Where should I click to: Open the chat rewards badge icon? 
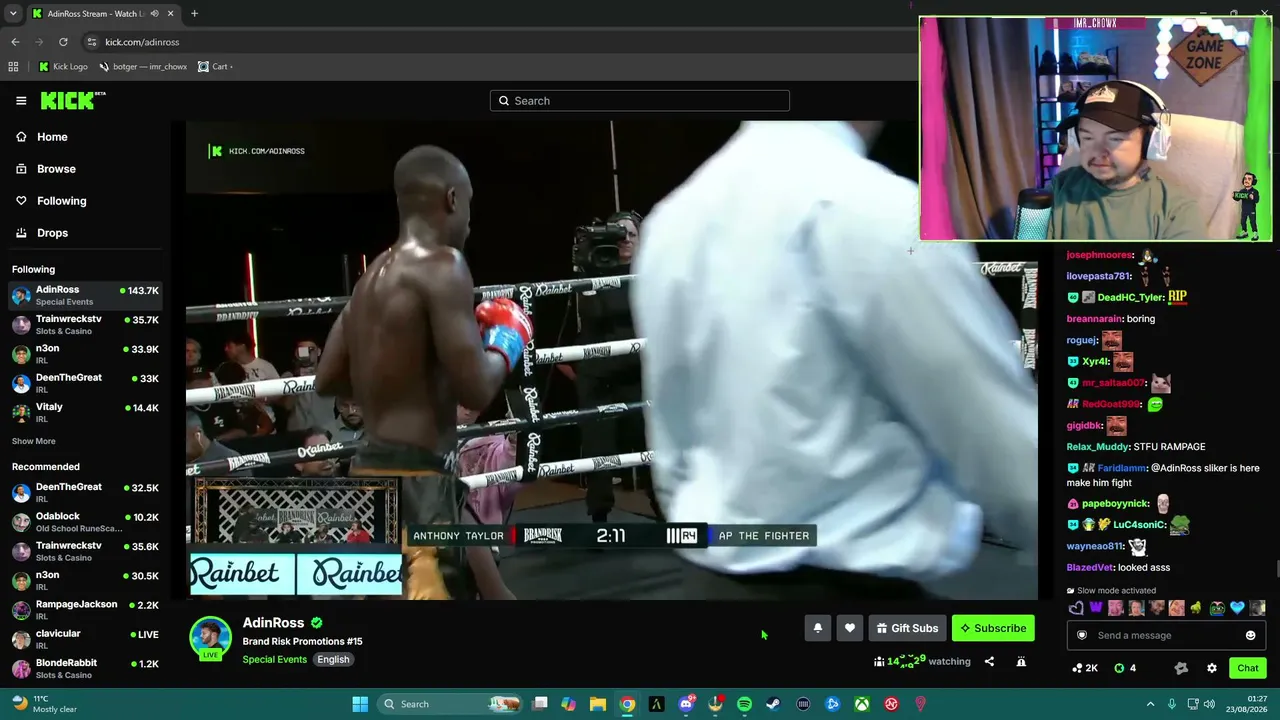click(x=1181, y=668)
